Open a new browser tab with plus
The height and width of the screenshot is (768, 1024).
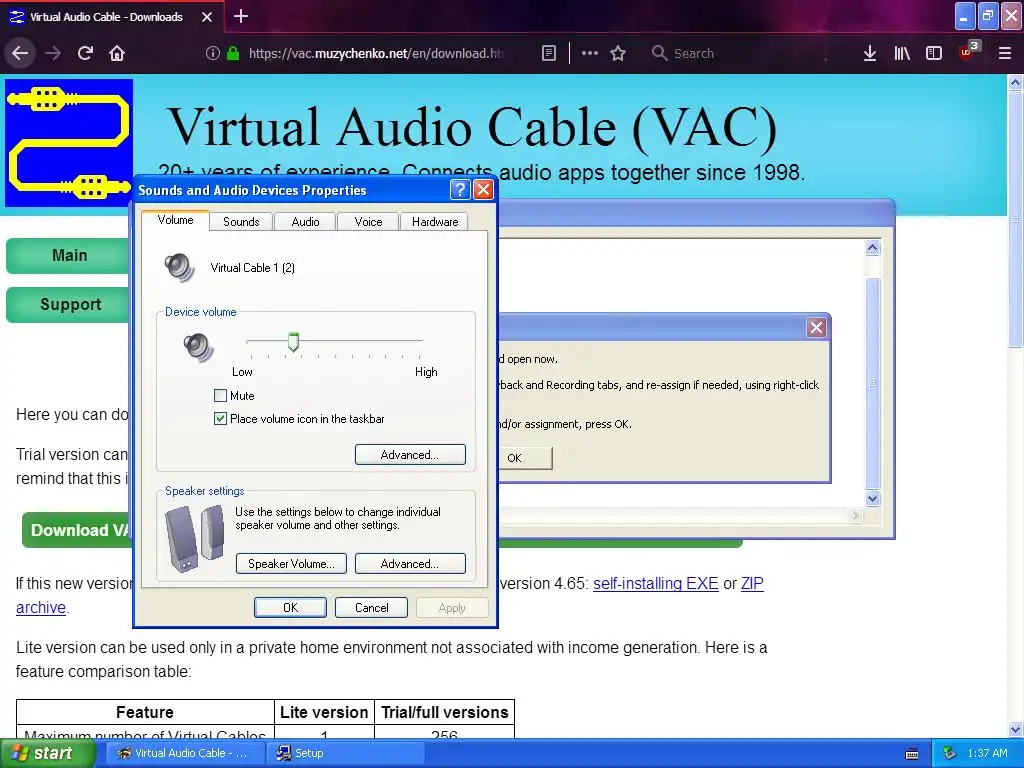(240, 16)
